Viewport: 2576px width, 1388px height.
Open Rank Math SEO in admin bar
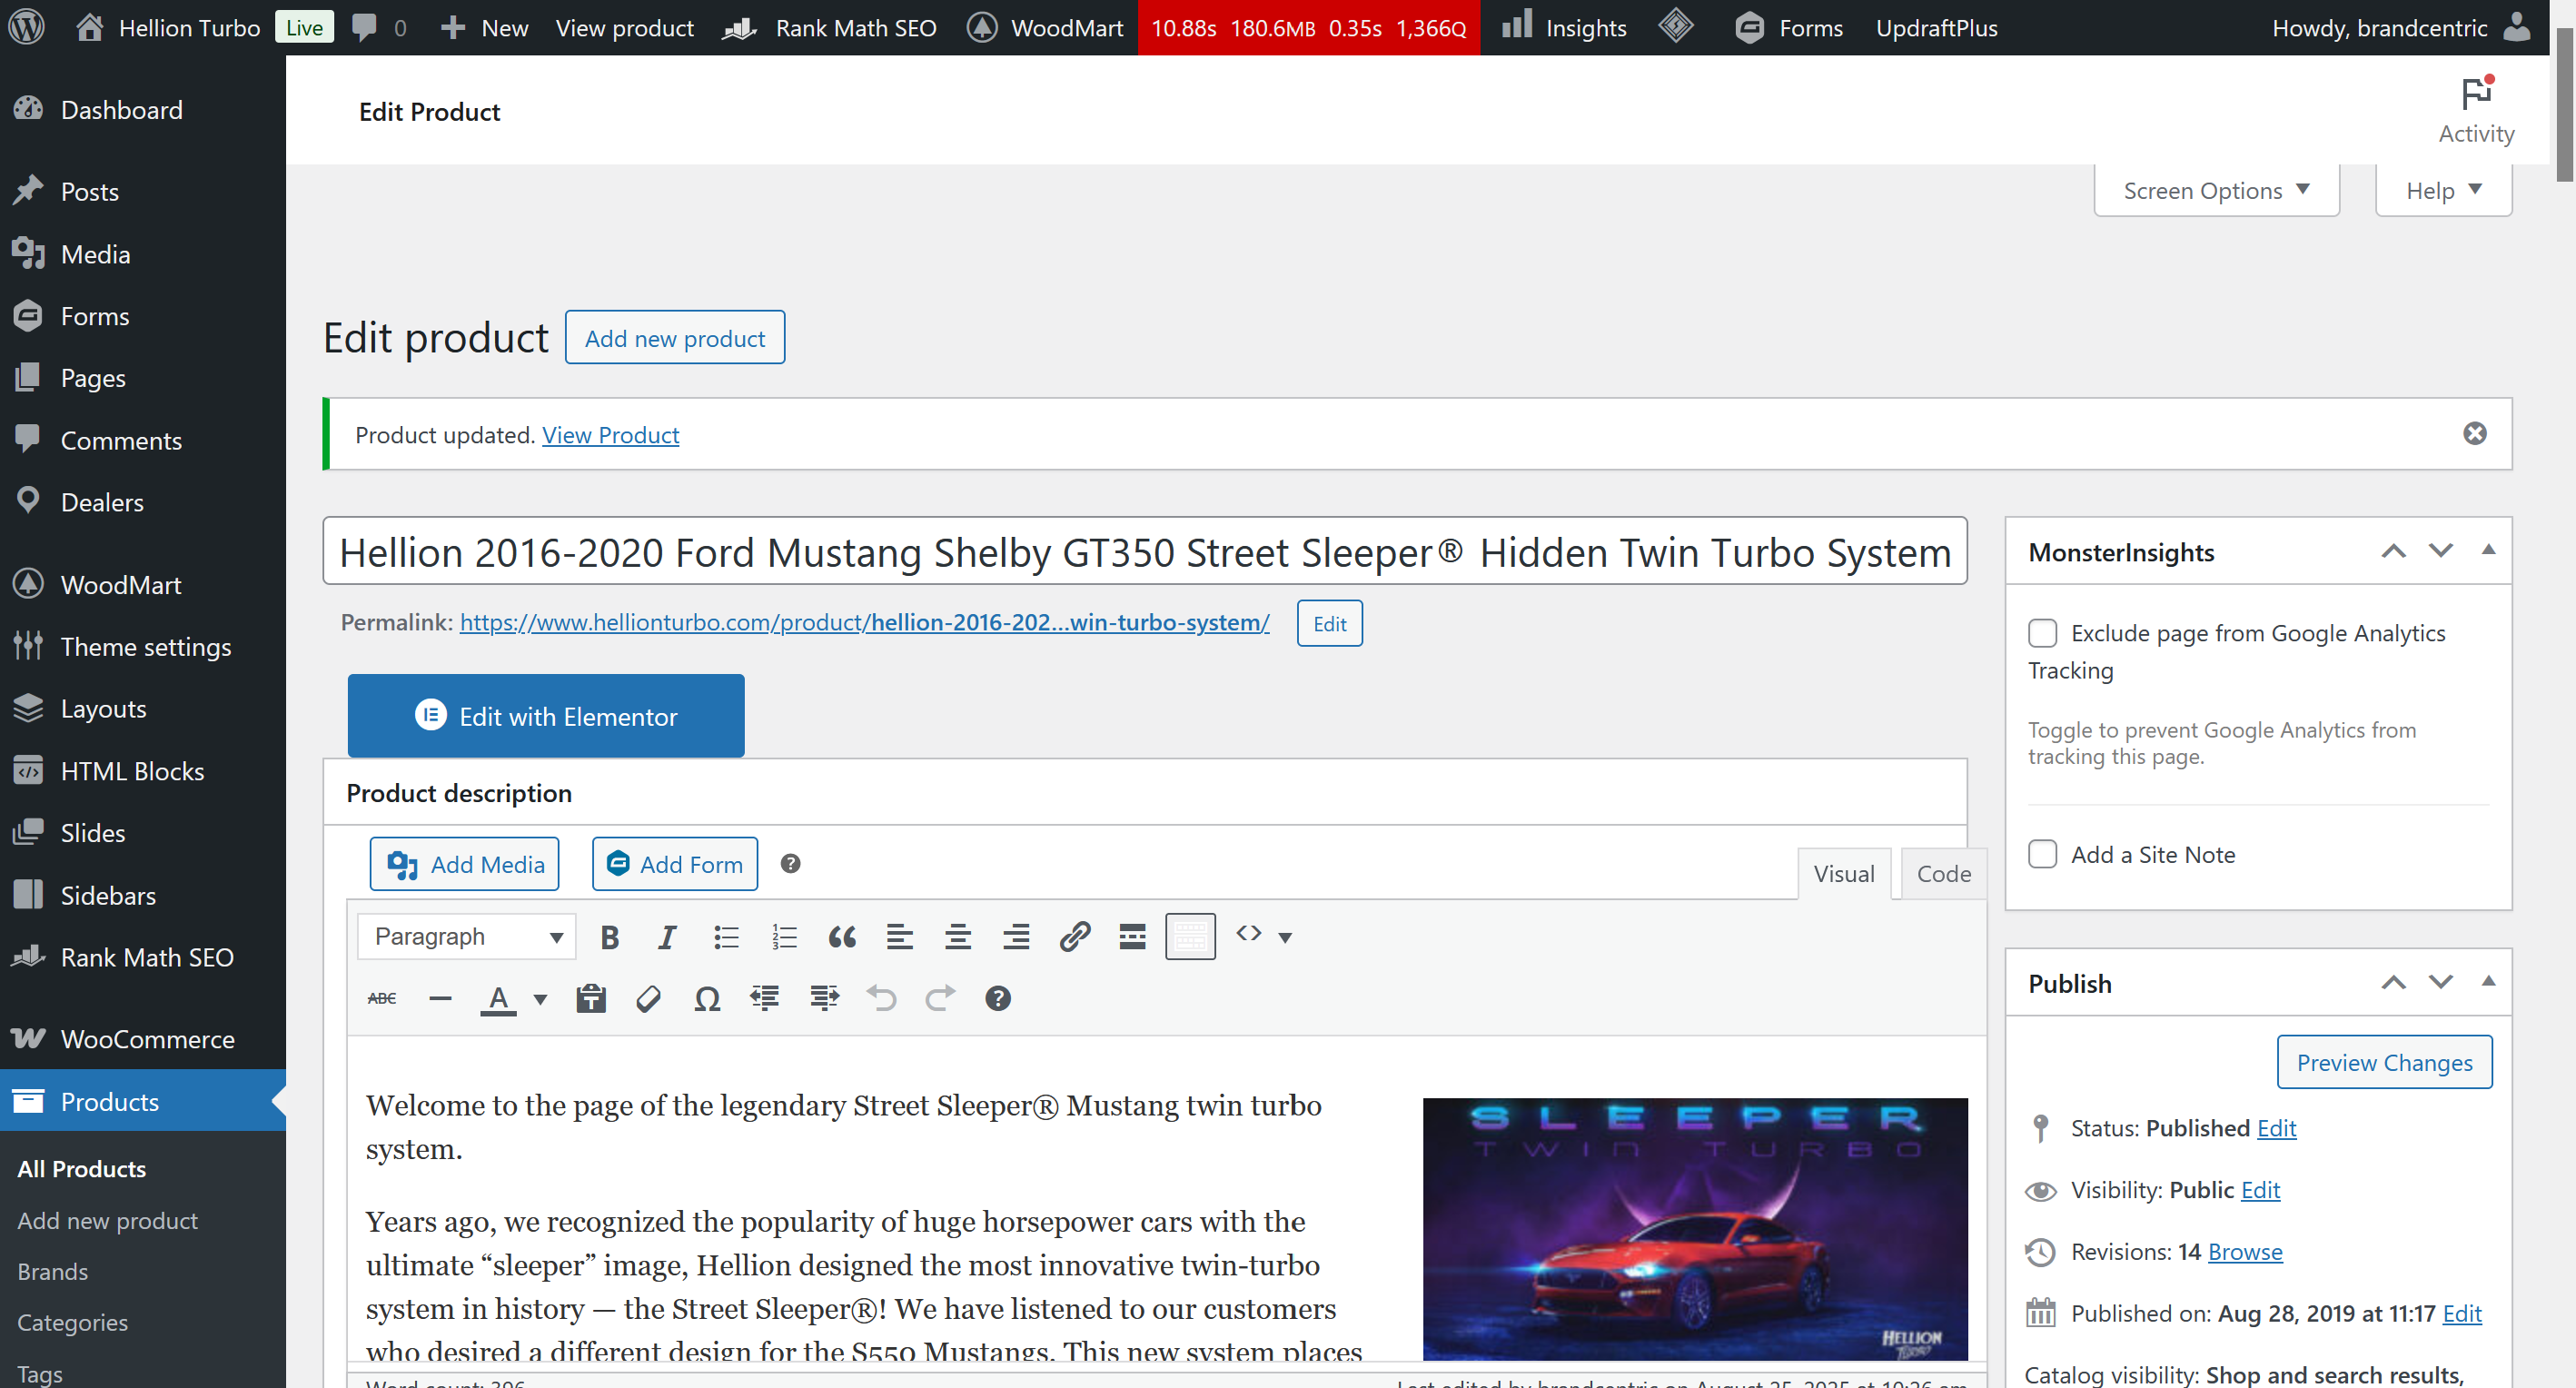(830, 28)
